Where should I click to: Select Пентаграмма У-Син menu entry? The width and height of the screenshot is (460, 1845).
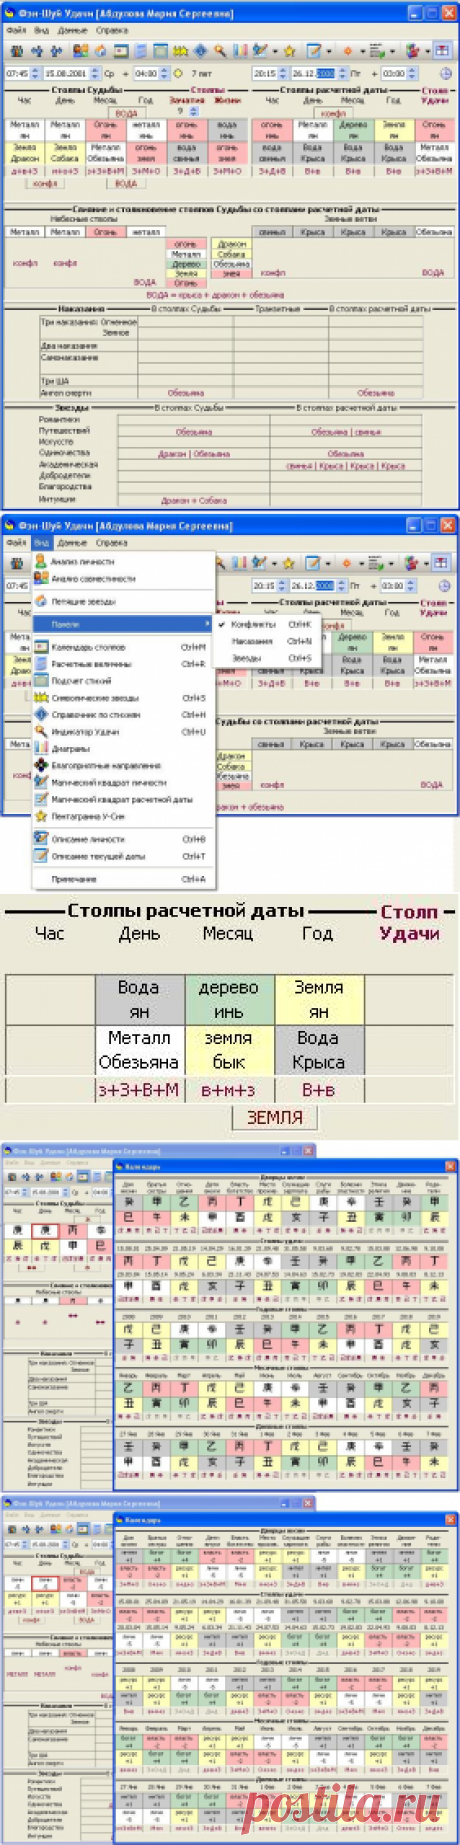point(124,816)
